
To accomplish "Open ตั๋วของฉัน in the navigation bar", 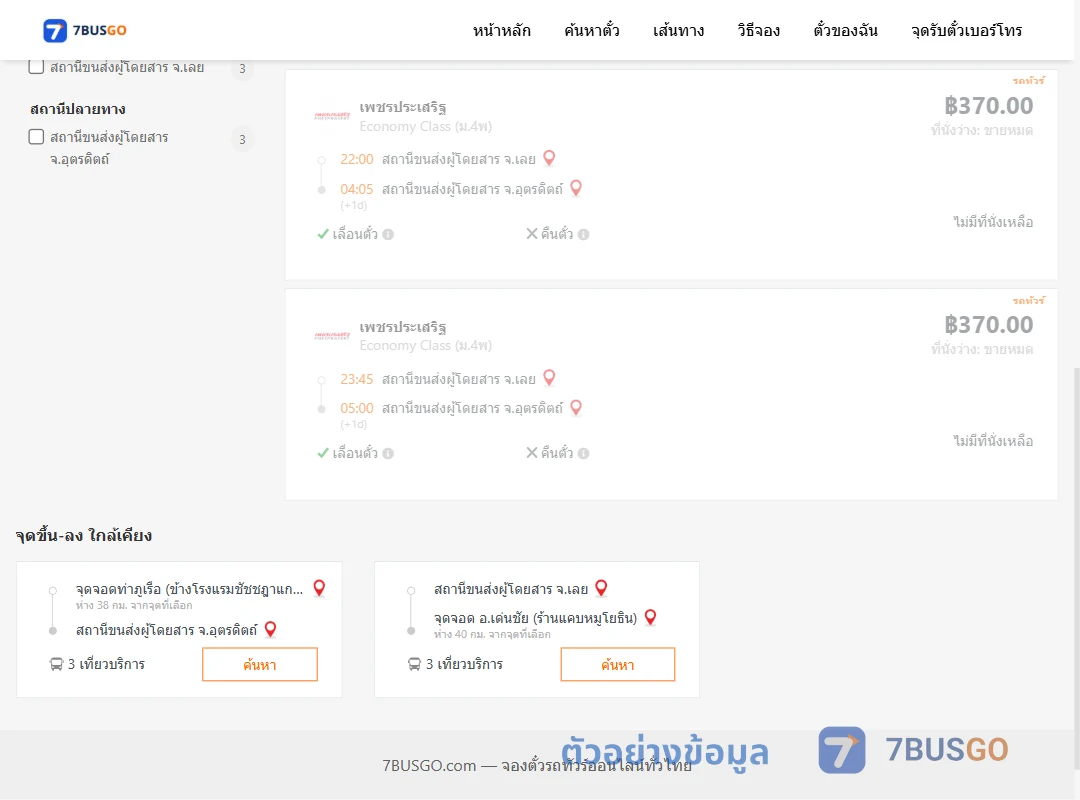I will point(845,31).
